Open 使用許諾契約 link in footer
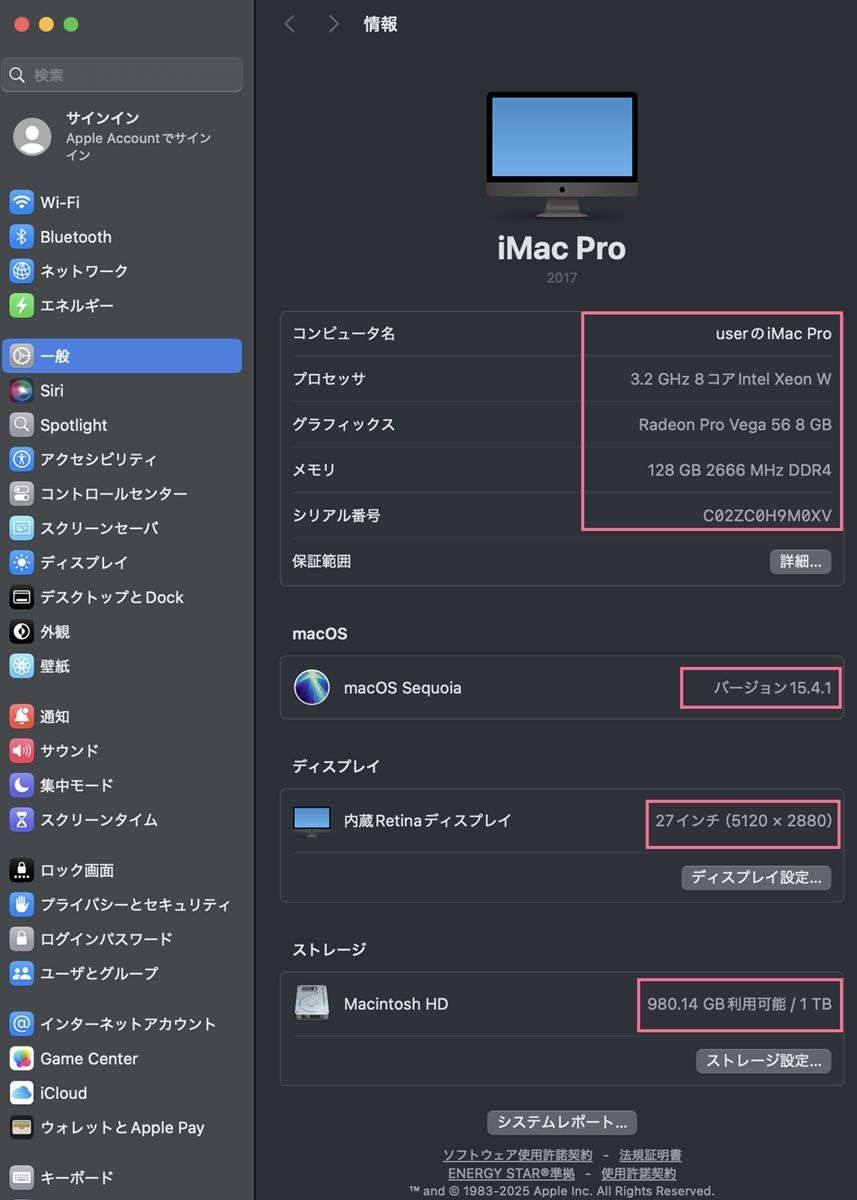The height and width of the screenshot is (1200, 857). 638,1173
